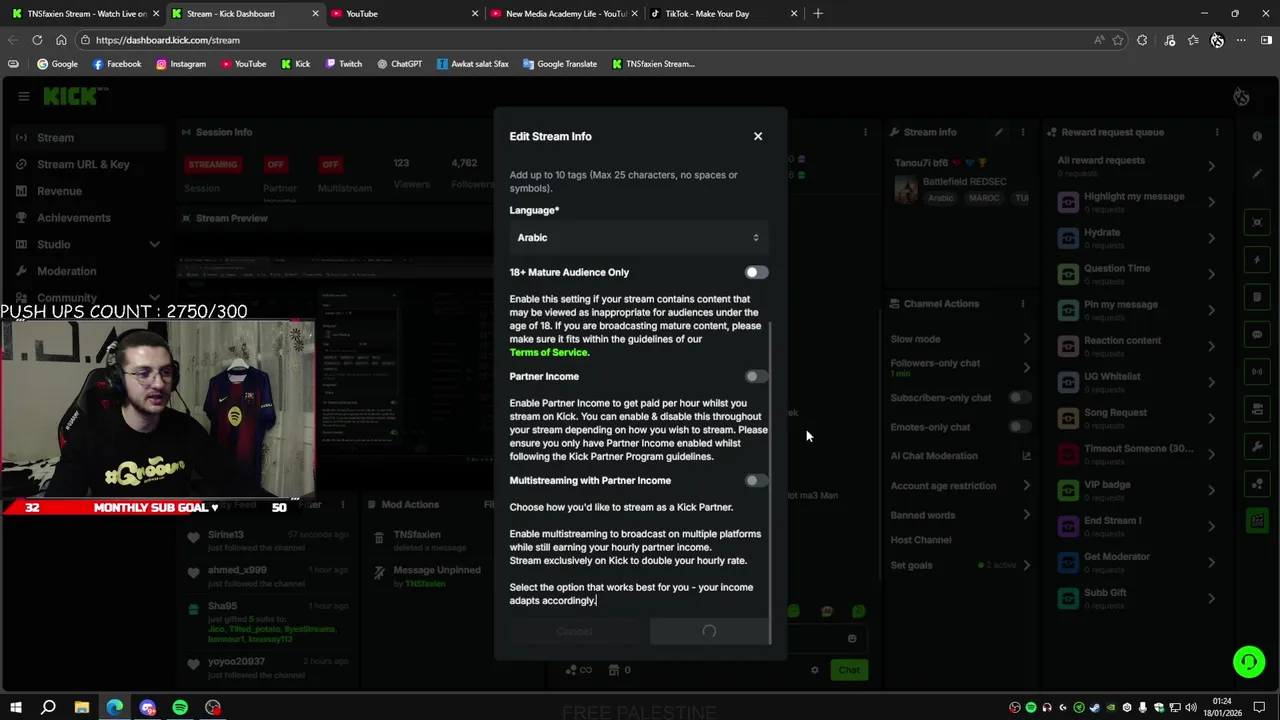Expand Account age restriction settings

[1026, 486]
